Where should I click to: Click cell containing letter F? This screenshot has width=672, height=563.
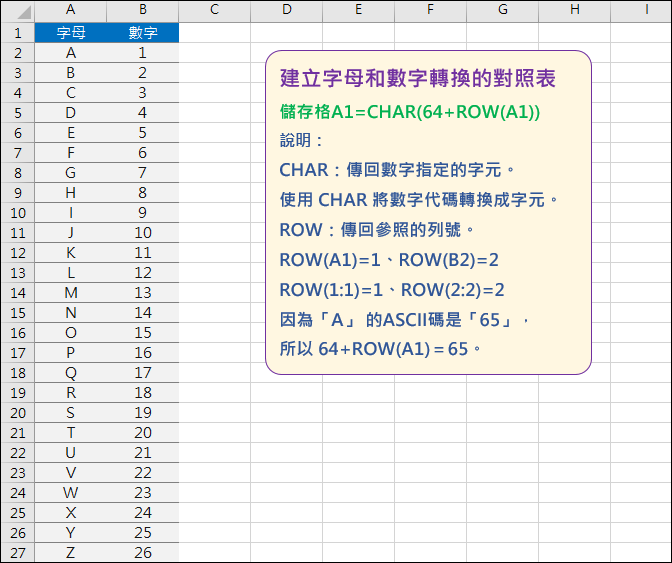point(71,153)
